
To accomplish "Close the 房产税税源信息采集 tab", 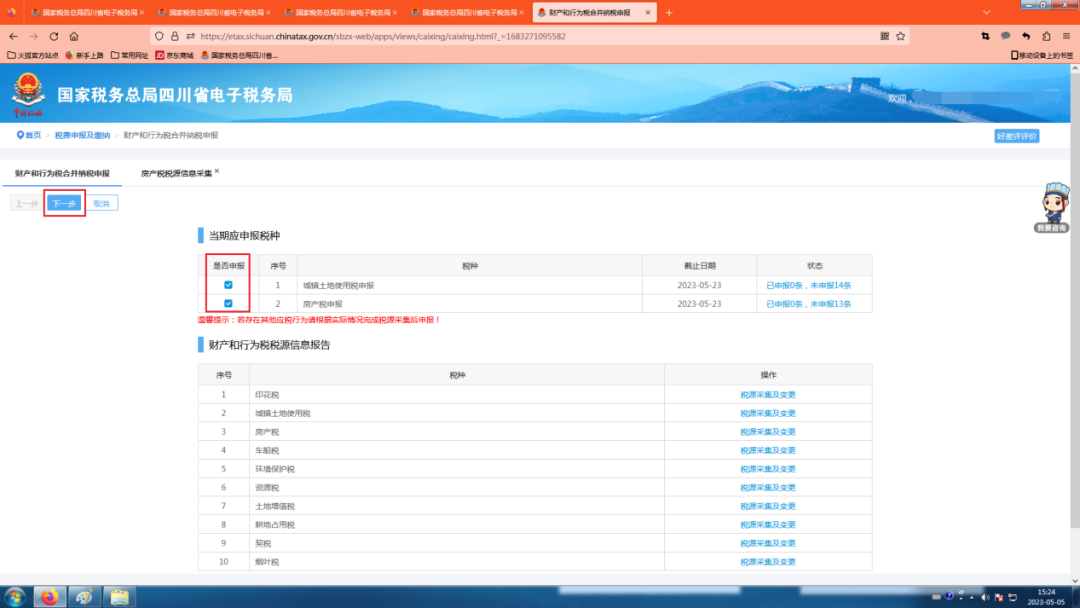I will [x=217, y=172].
